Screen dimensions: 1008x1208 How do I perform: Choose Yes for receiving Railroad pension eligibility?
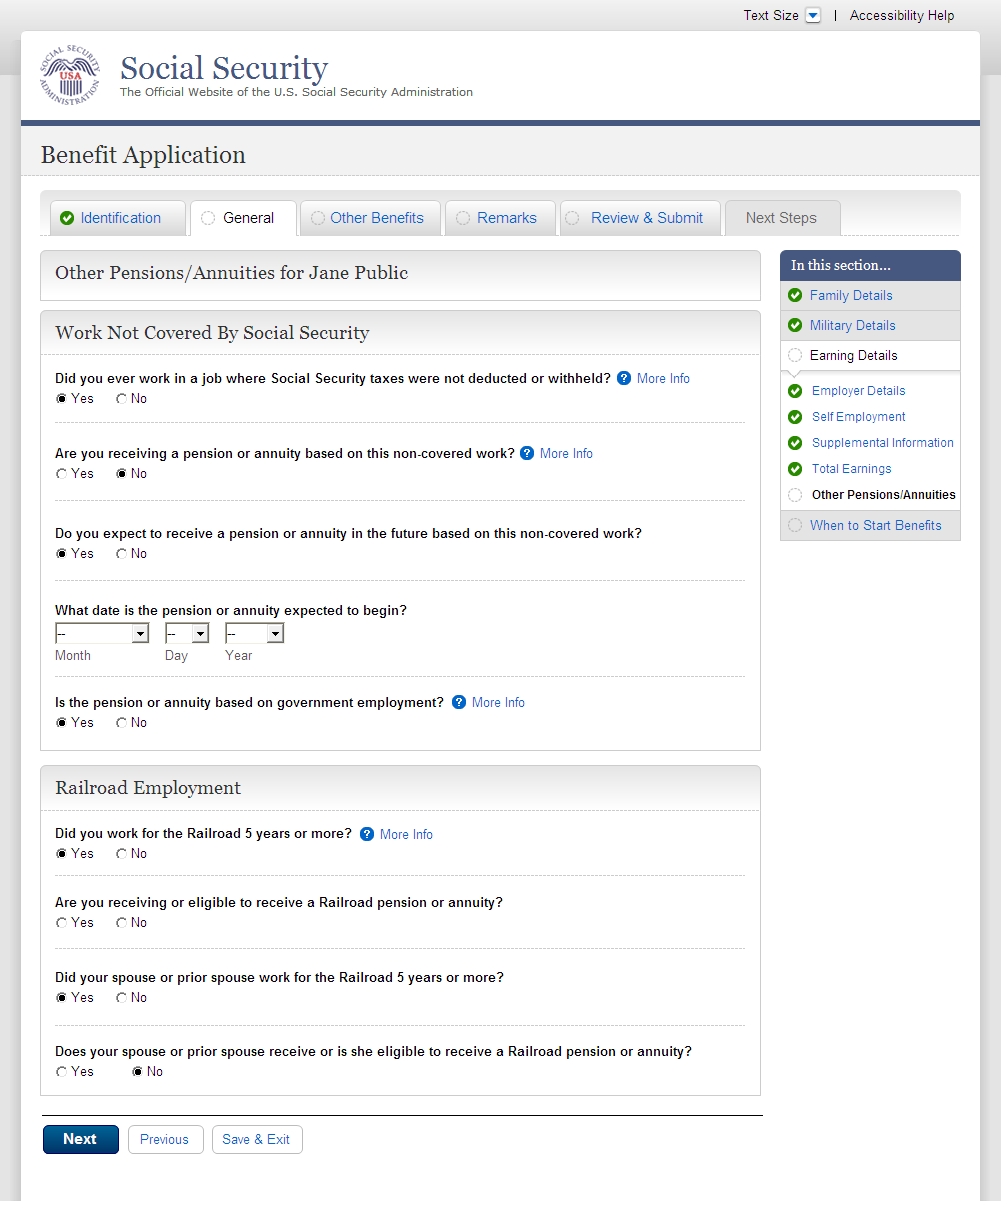(x=62, y=923)
